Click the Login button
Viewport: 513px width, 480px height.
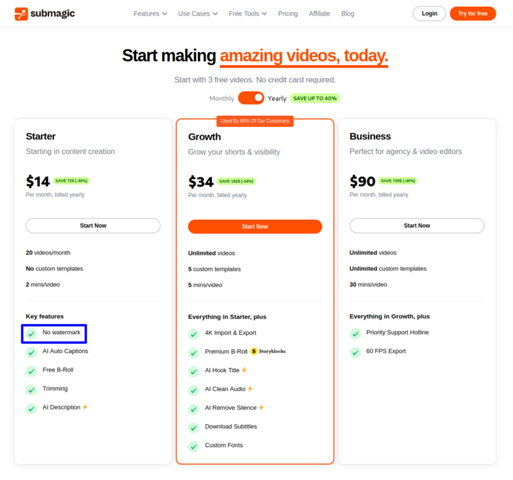click(x=429, y=14)
